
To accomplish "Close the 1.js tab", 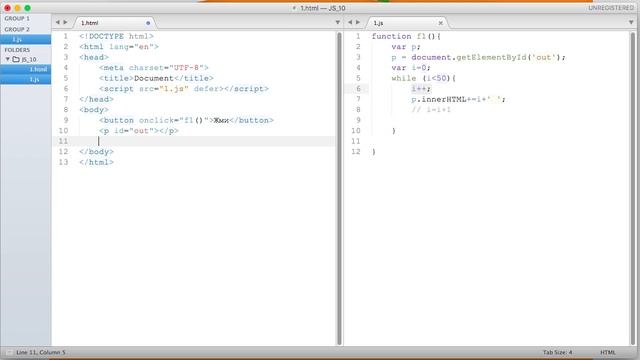I will (440, 23).
